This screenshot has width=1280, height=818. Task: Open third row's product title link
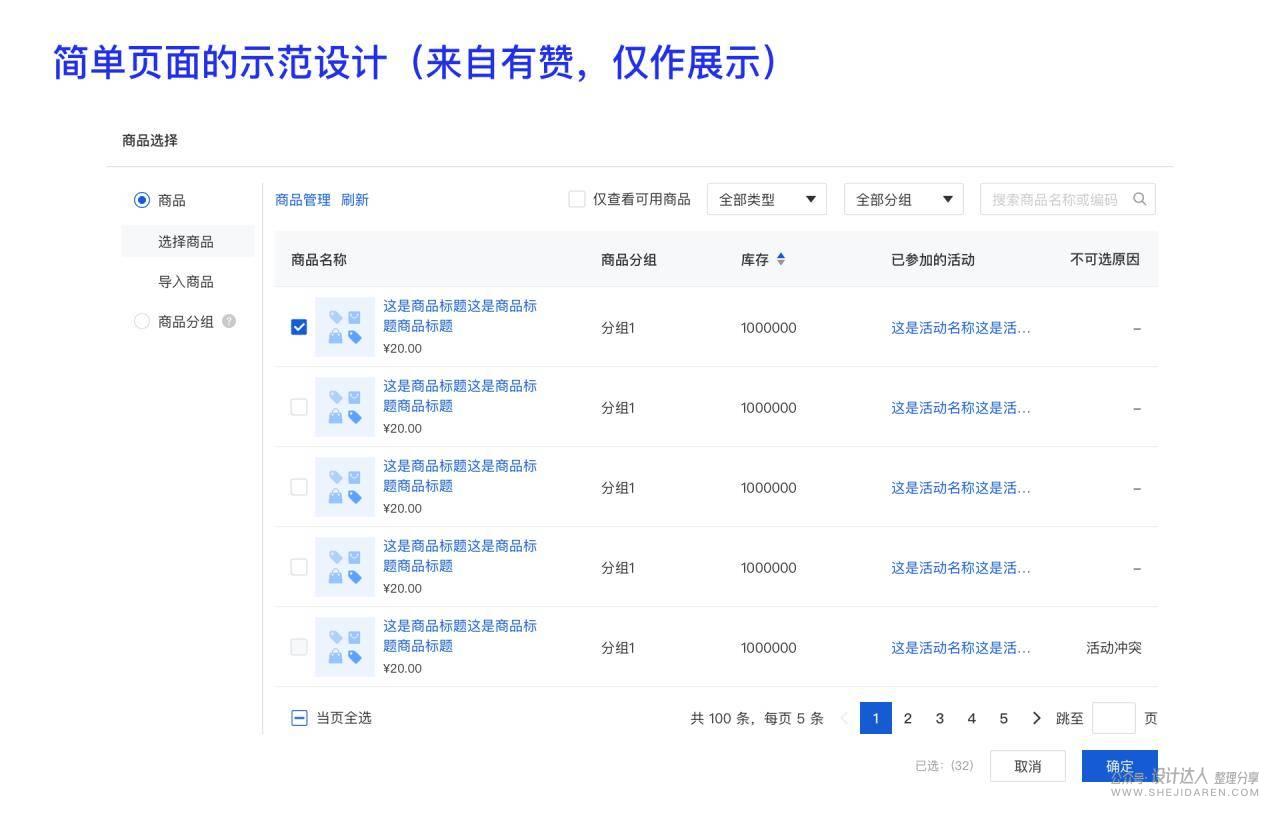pos(460,476)
